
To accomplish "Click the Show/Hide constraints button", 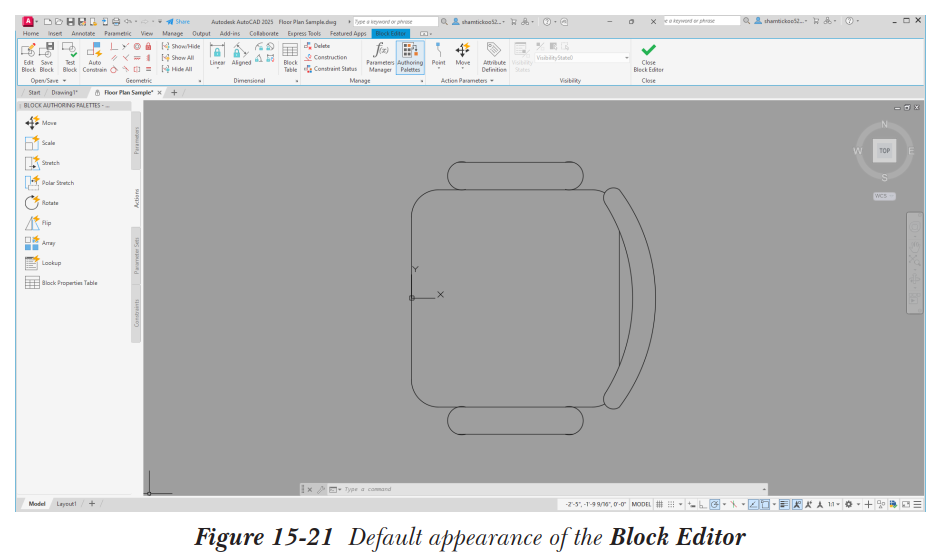I will click(181, 46).
